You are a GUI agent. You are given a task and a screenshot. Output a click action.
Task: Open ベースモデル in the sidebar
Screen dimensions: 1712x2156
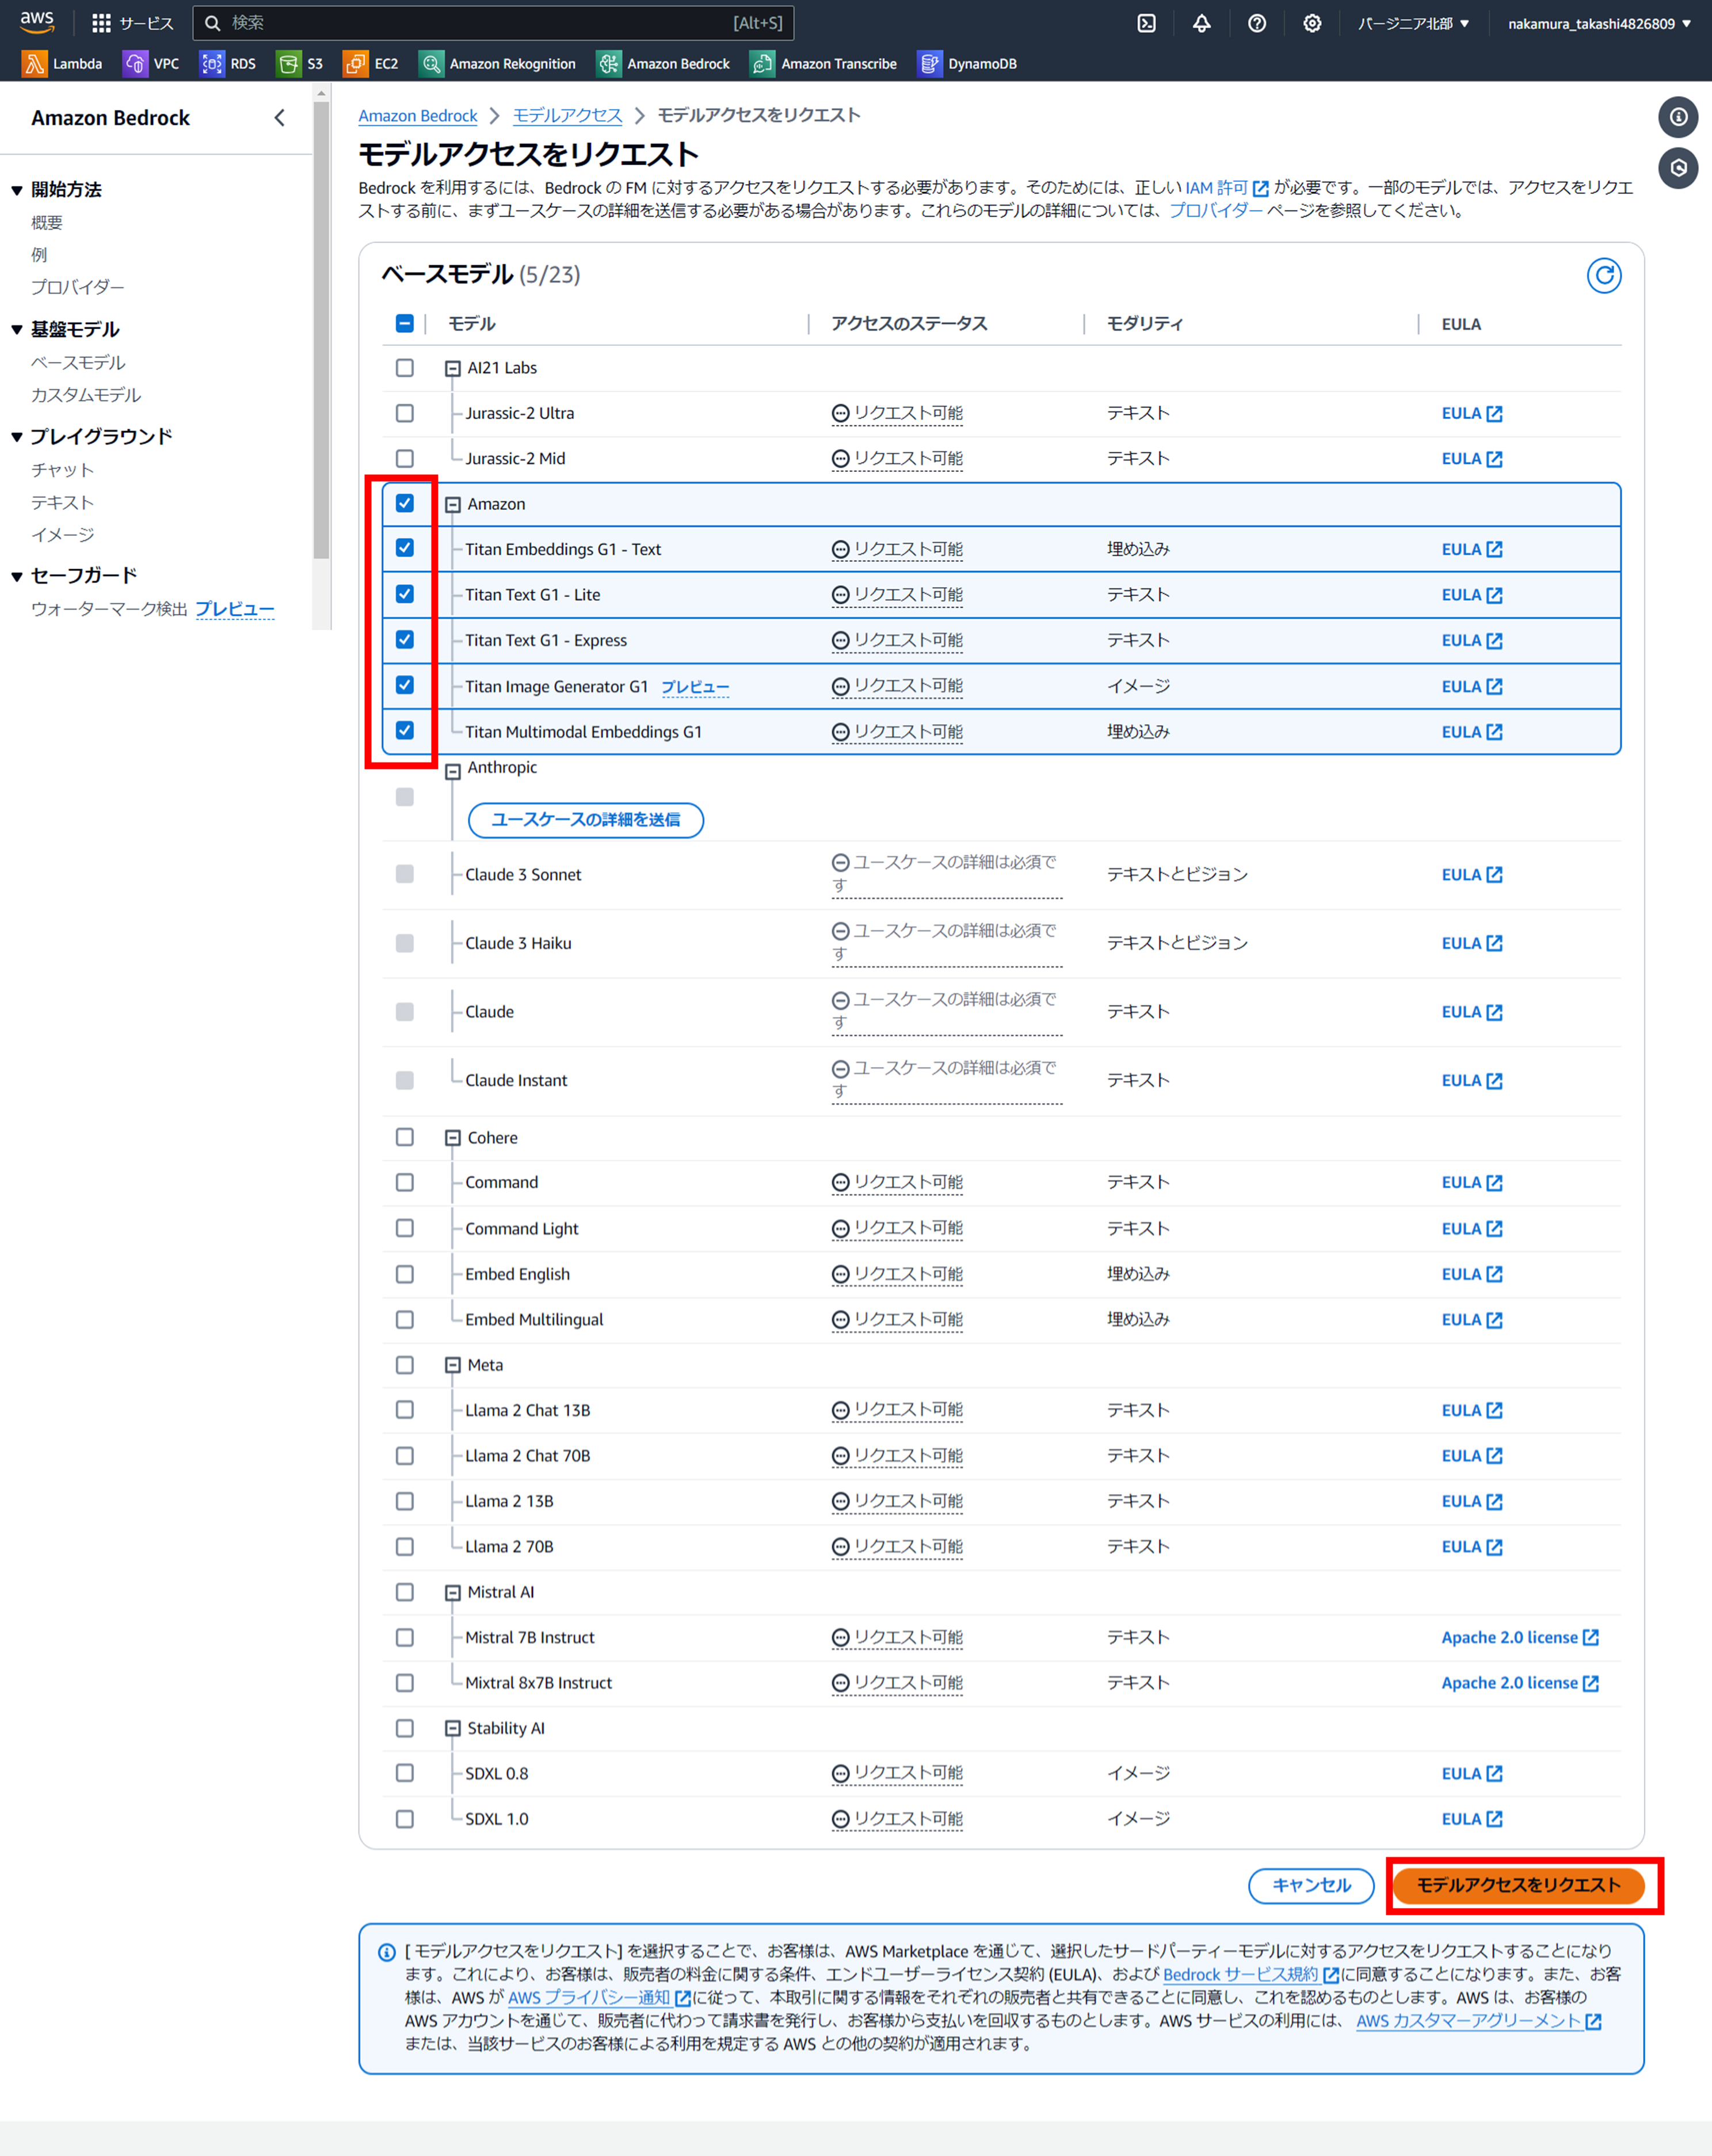click(78, 362)
